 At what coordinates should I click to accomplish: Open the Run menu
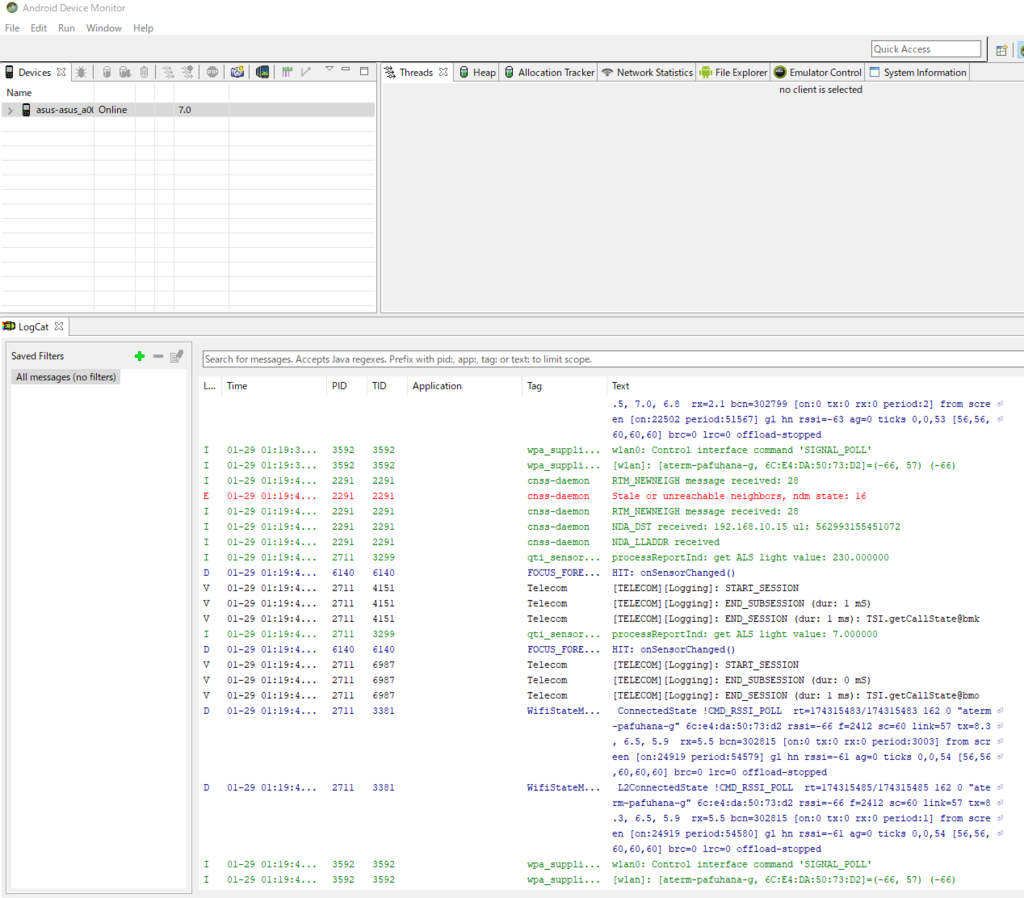(66, 28)
